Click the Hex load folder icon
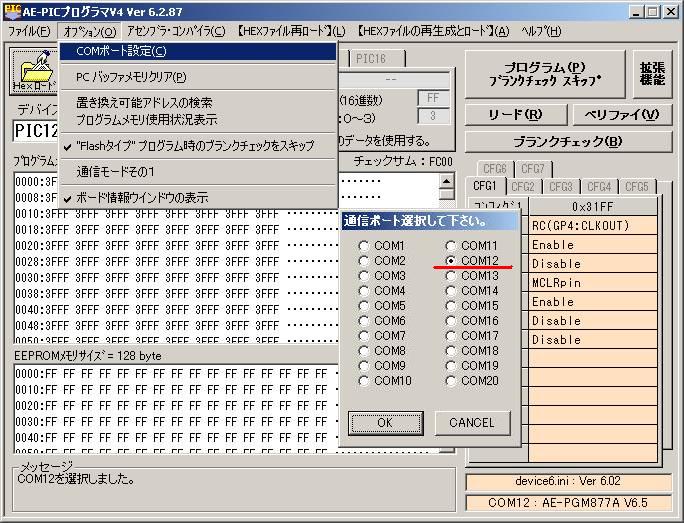684x523 pixels. (34, 71)
